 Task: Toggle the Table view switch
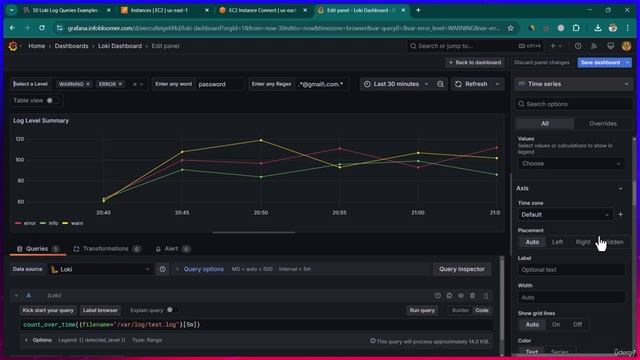[51, 100]
